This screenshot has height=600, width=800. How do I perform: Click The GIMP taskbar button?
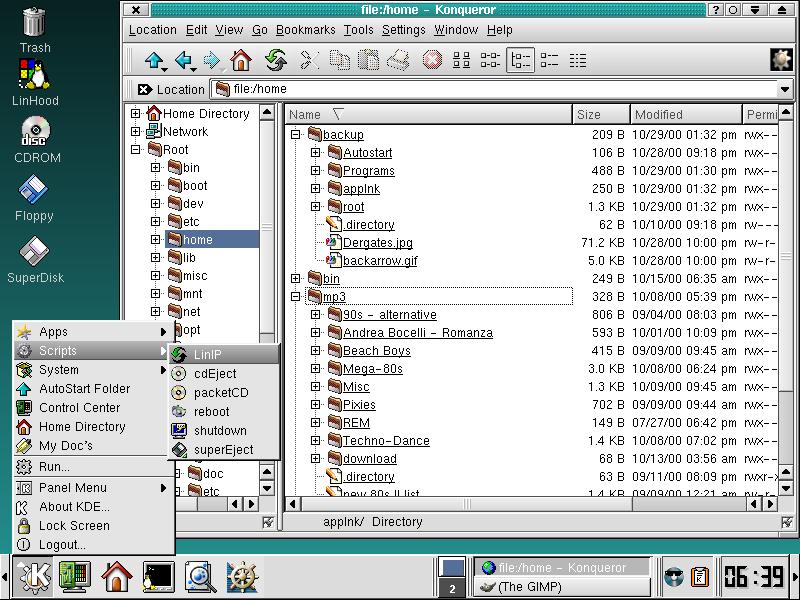560,587
